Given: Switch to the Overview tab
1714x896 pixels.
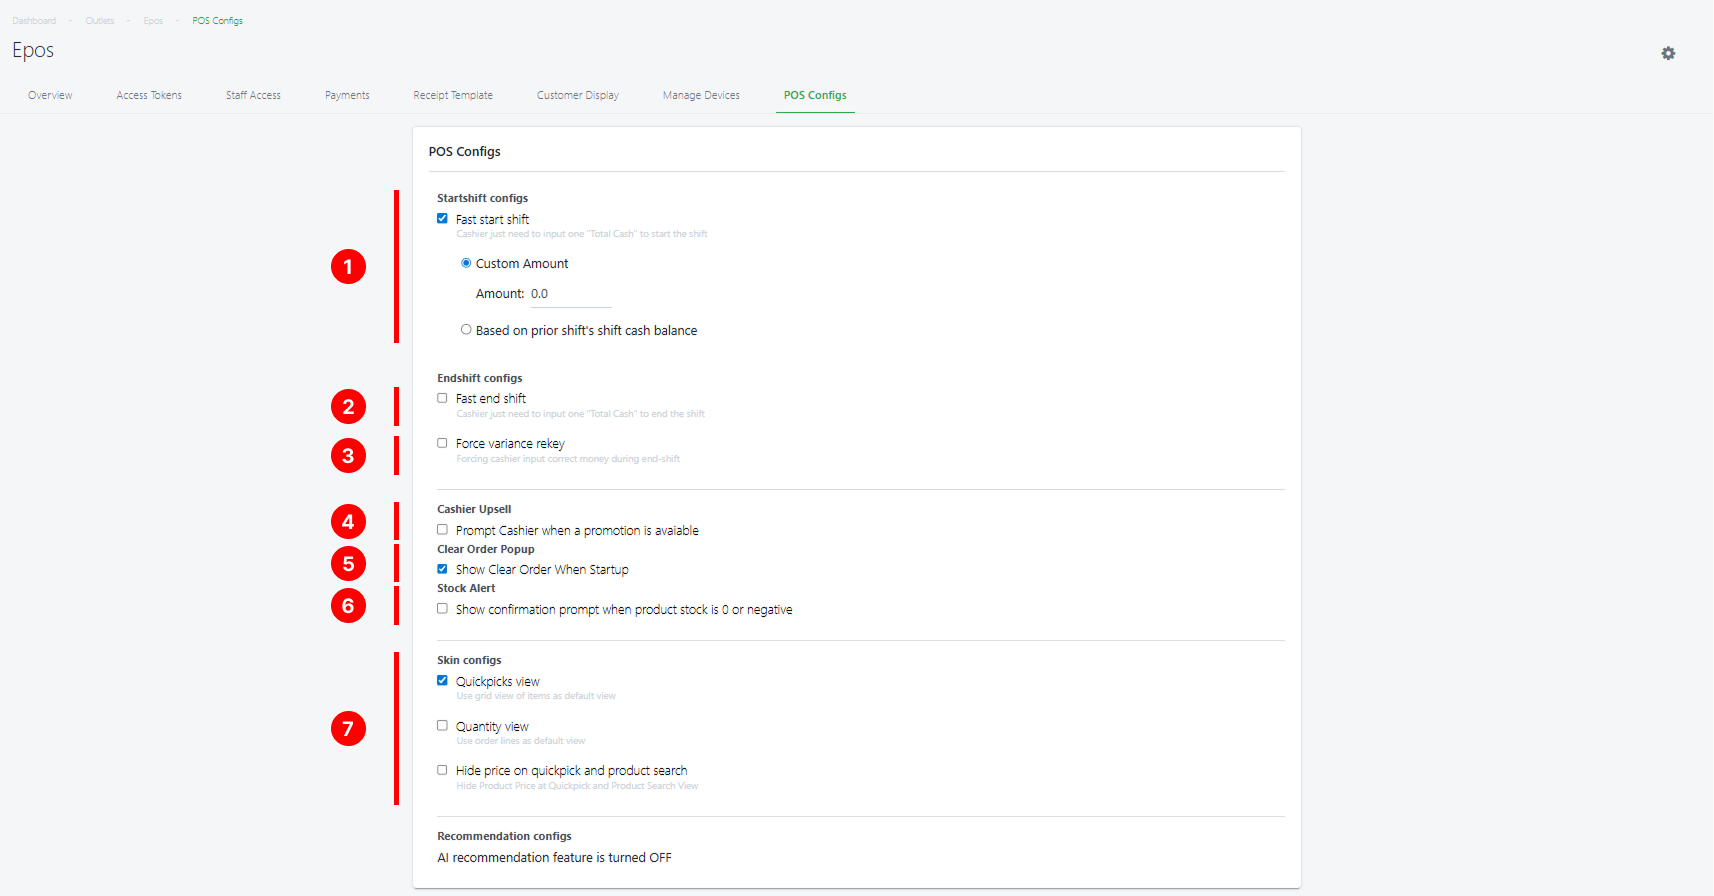Looking at the screenshot, I should click(x=50, y=95).
